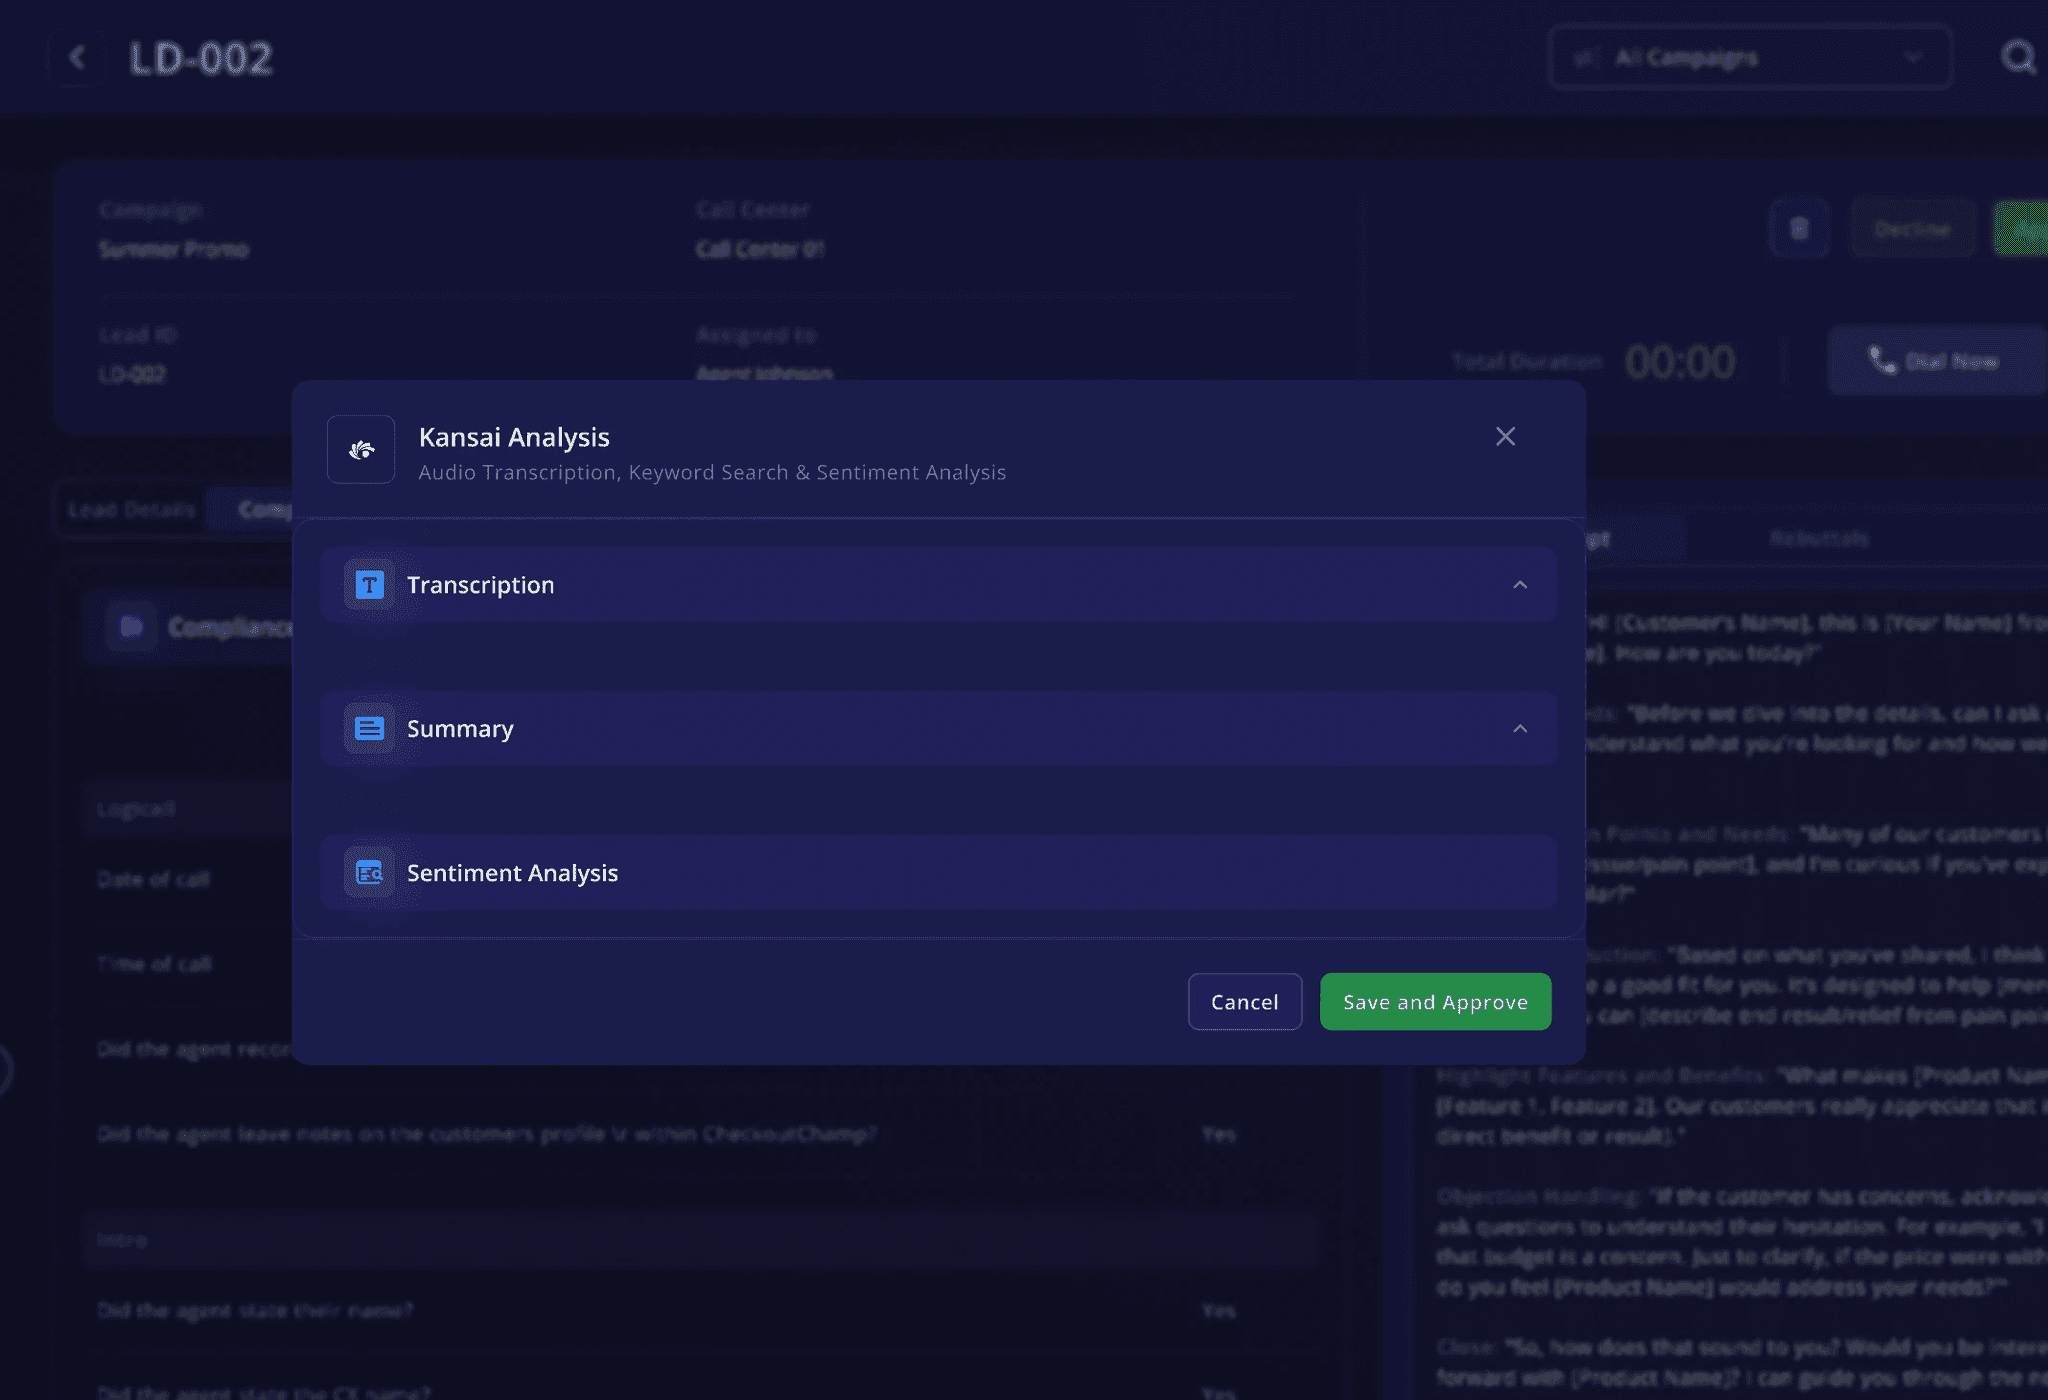2048x1400 pixels.
Task: Click the Transcription T icon
Action: click(369, 585)
